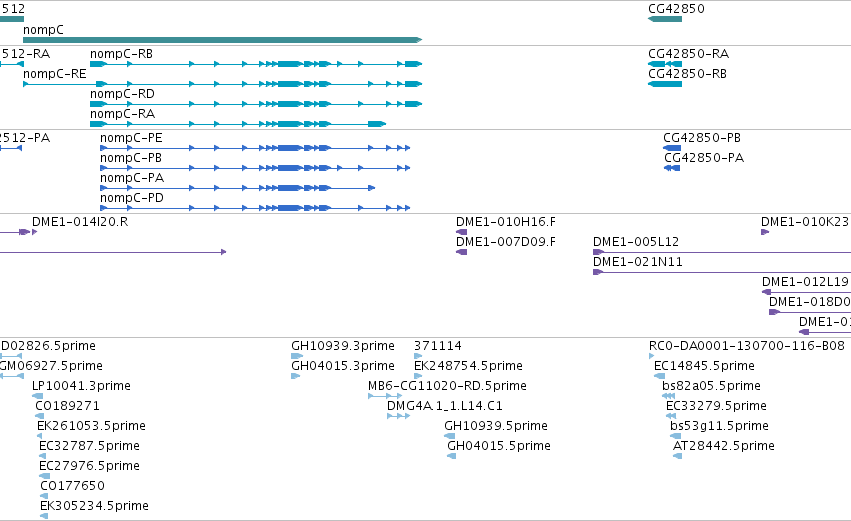Select CG42850-PB protein label

click(x=702, y=138)
